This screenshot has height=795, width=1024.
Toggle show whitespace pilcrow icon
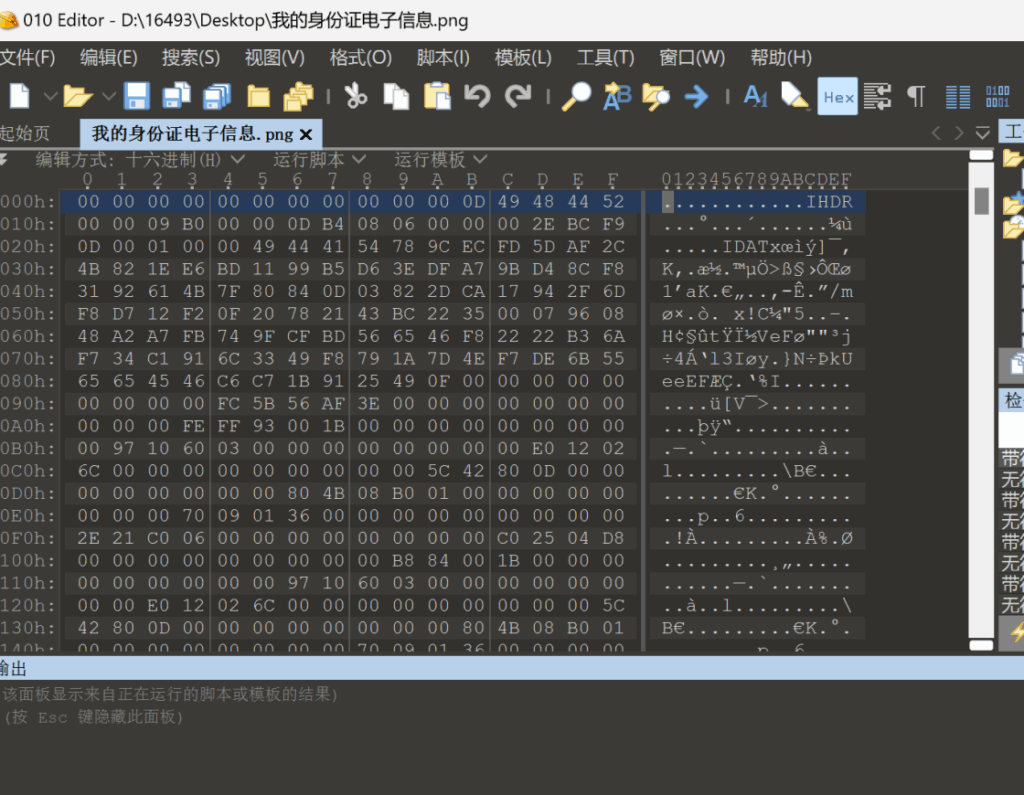pos(915,96)
